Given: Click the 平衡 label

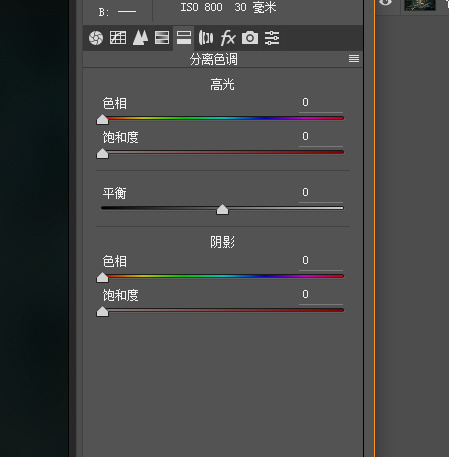Looking at the screenshot, I should [115, 193].
